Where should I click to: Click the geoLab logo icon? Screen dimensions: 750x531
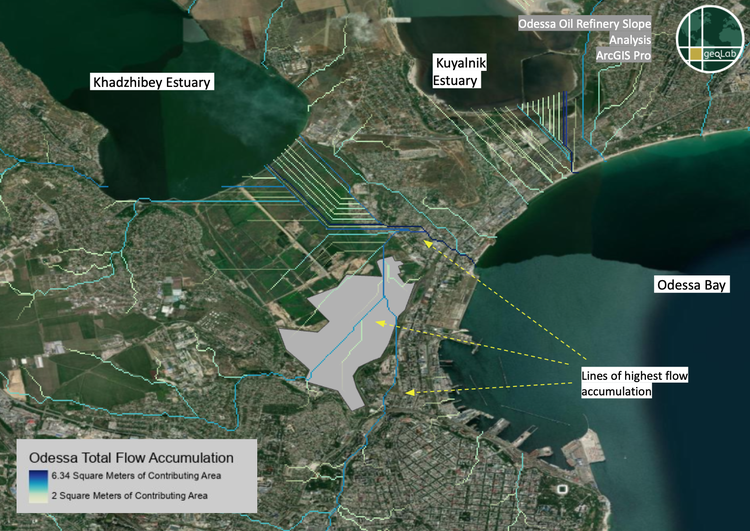tap(710, 39)
